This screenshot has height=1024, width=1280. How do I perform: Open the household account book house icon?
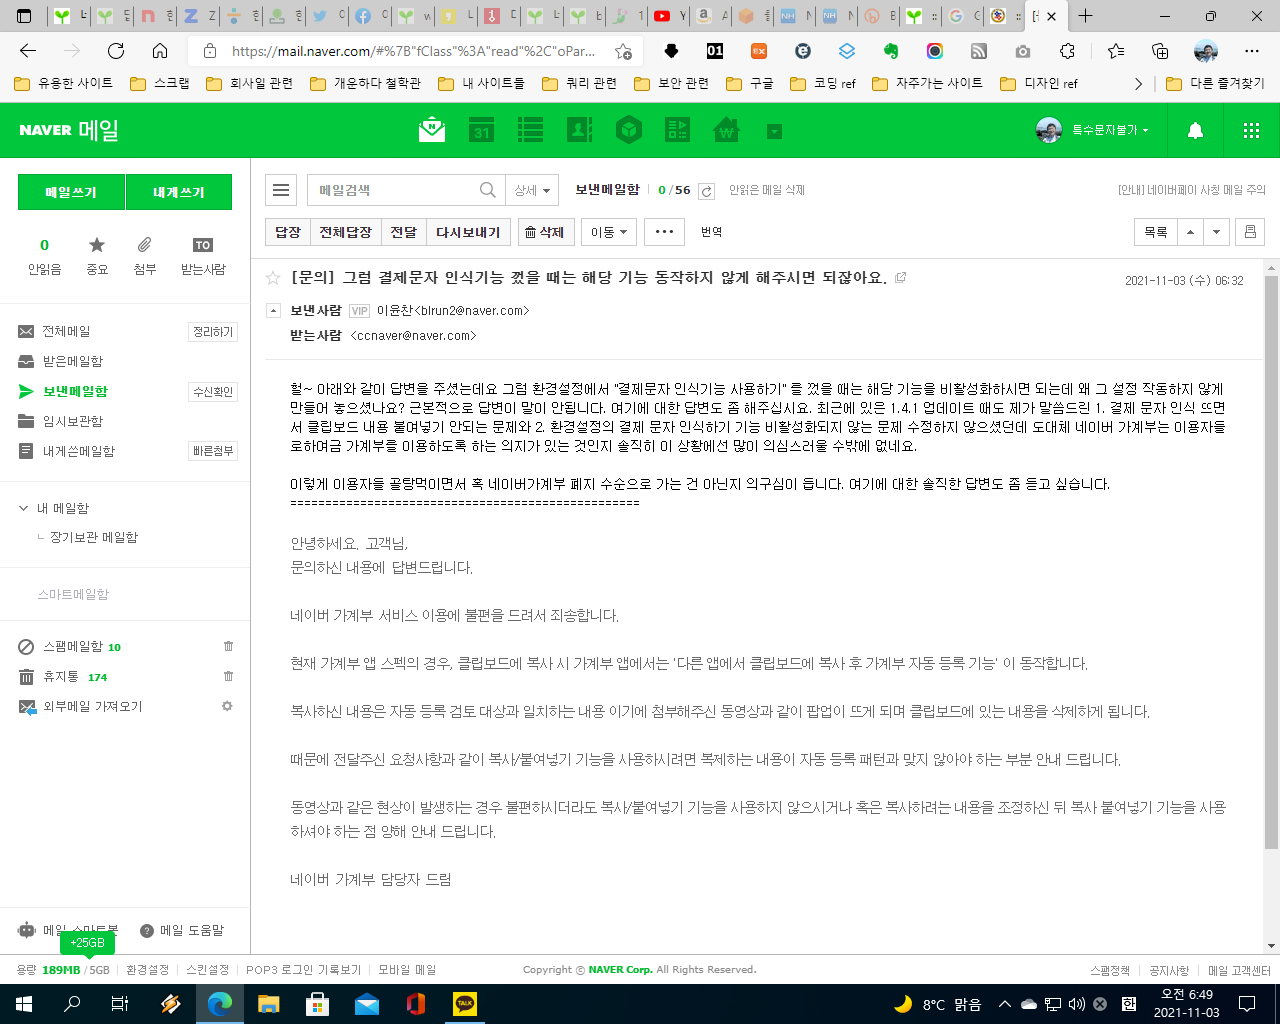pyautogui.click(x=726, y=130)
